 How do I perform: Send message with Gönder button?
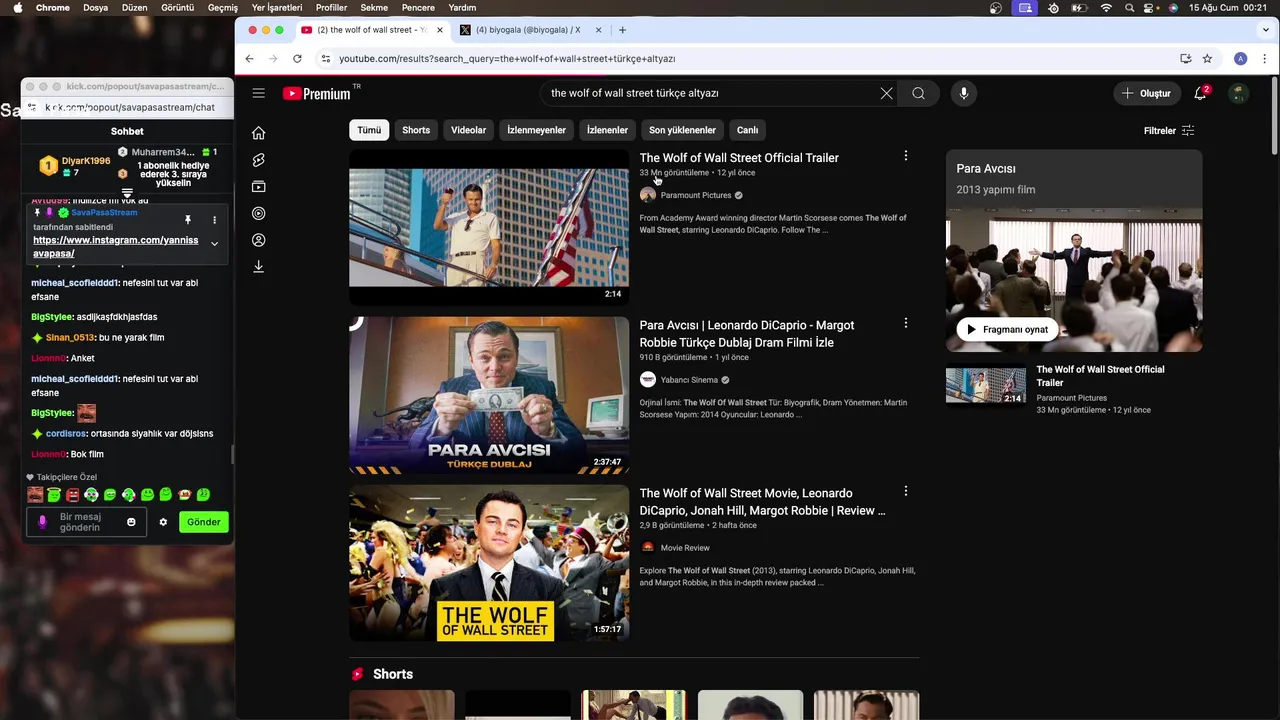click(204, 522)
